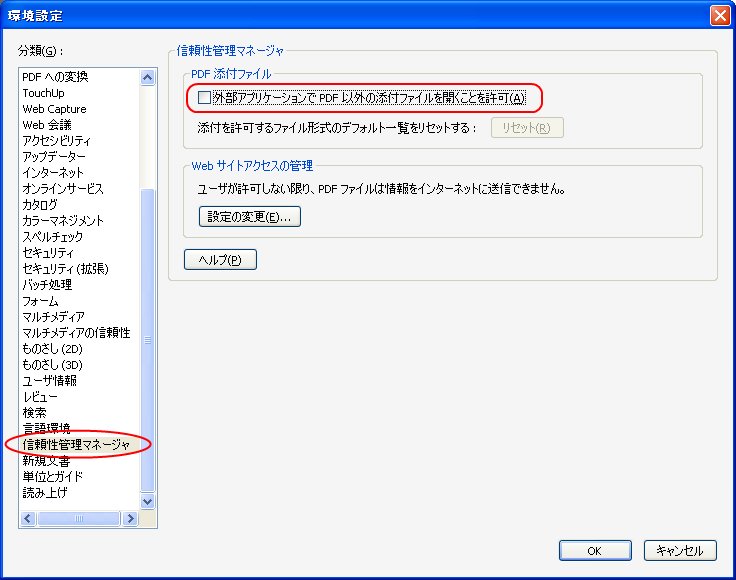Click the キャンセル button
Image resolution: width=736 pixels, height=580 pixels.
coord(680,550)
